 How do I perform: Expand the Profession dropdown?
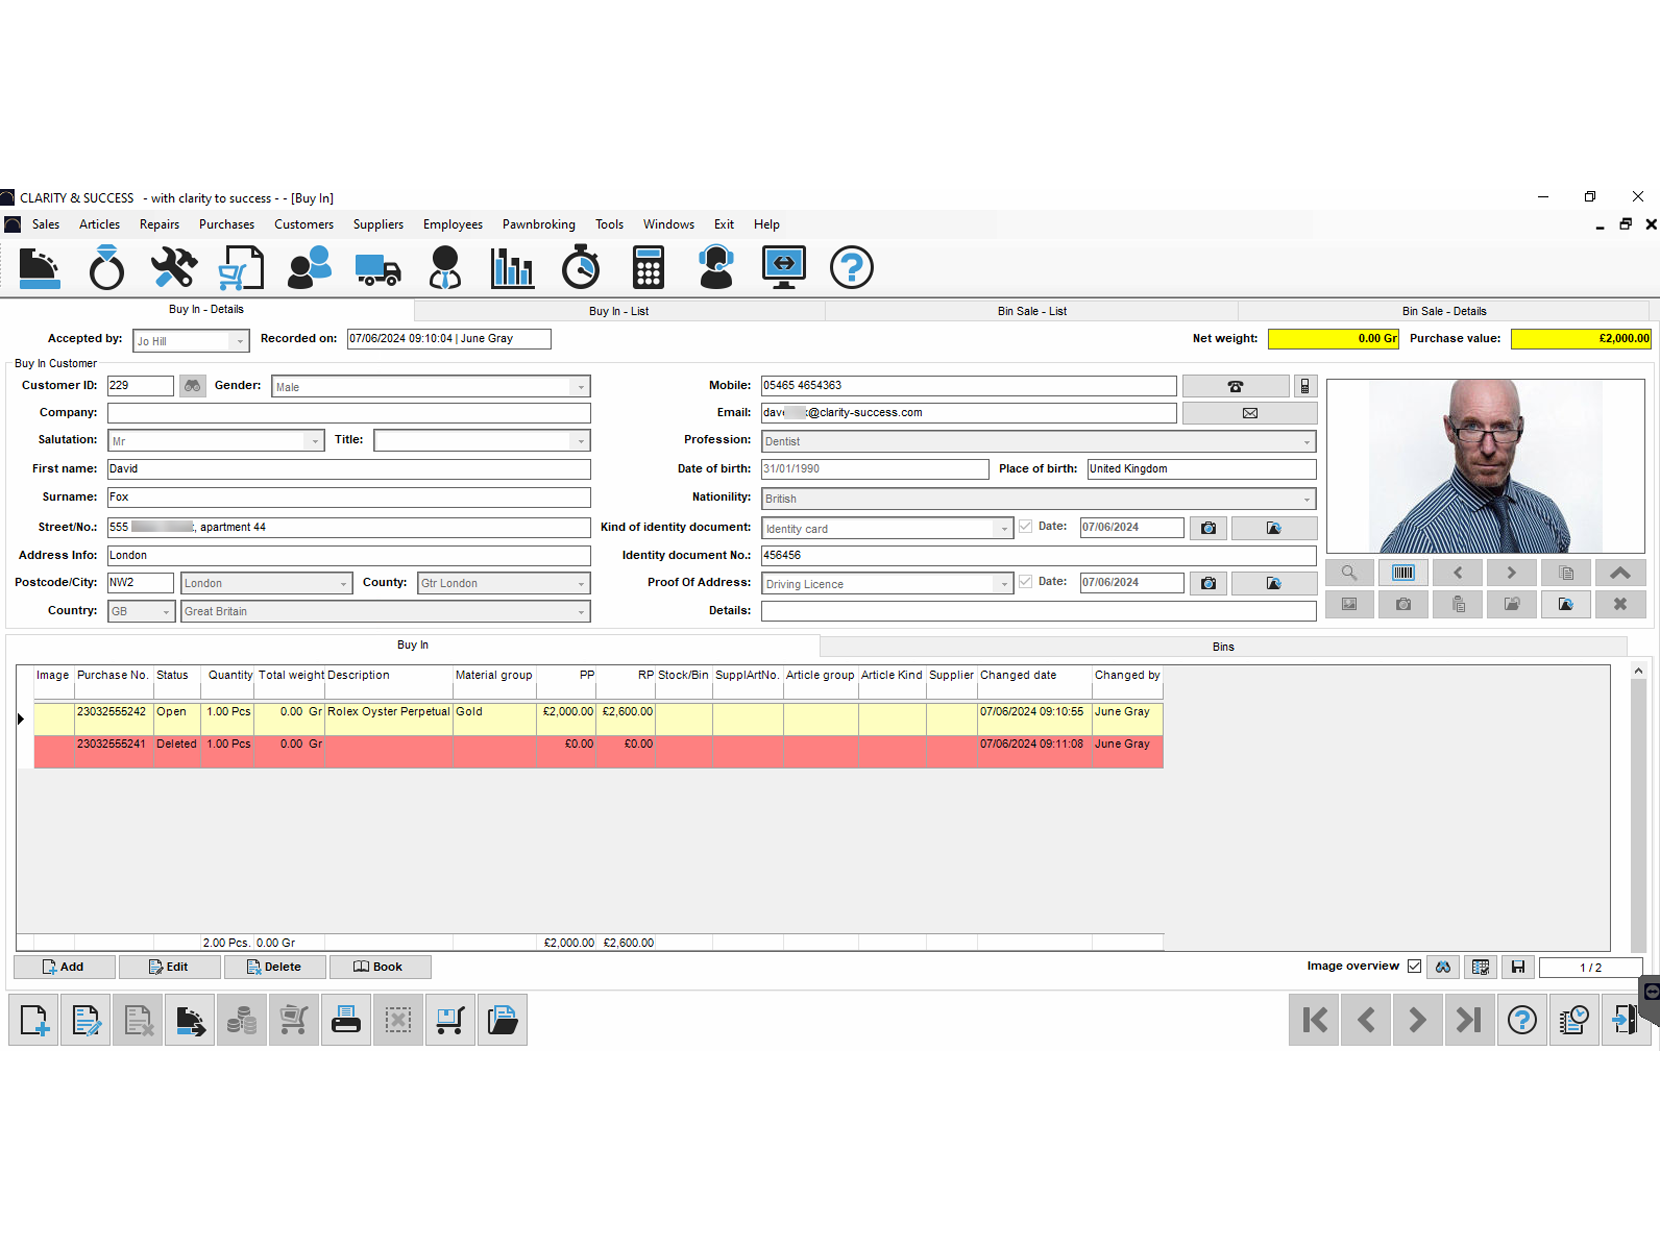point(1308,440)
